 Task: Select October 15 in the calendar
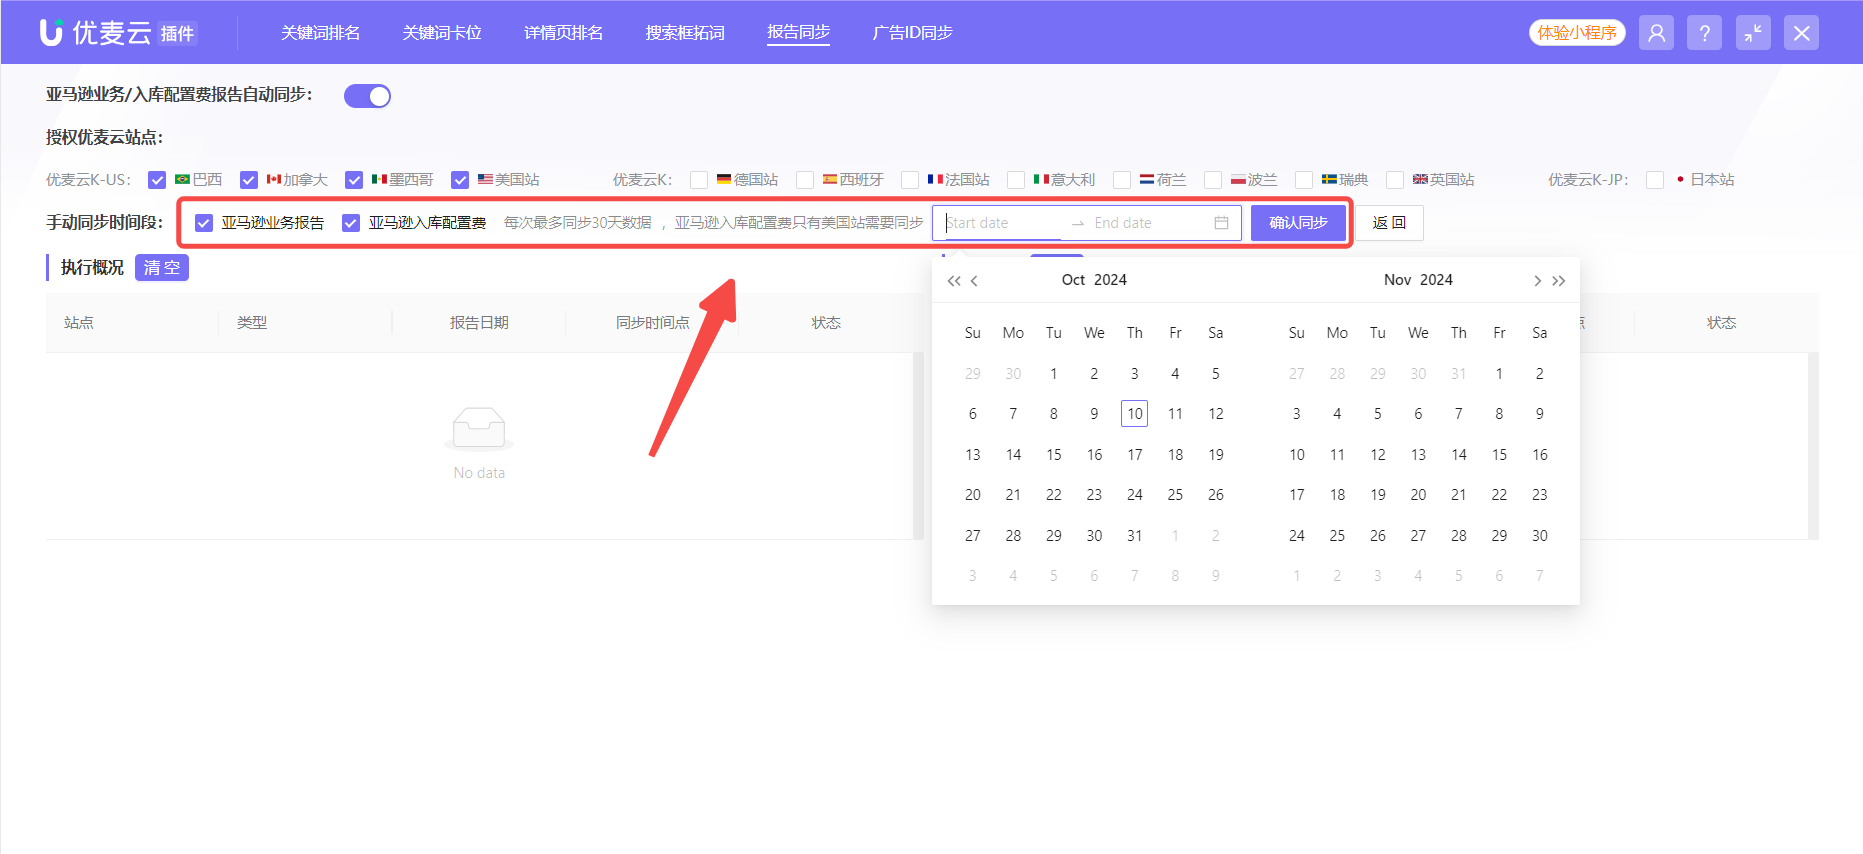pyautogui.click(x=1054, y=455)
